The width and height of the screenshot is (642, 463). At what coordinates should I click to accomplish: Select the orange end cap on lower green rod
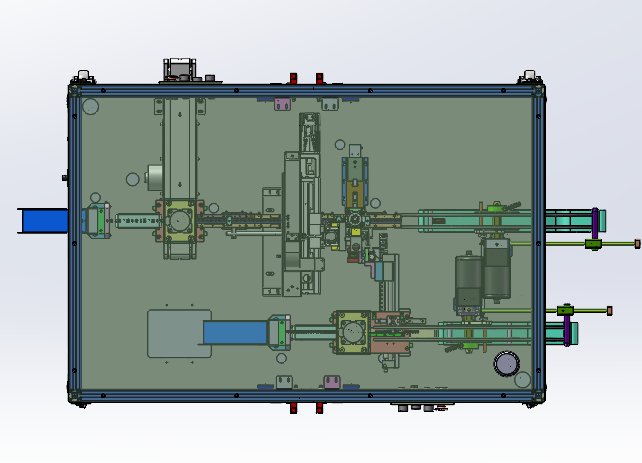[609, 311]
